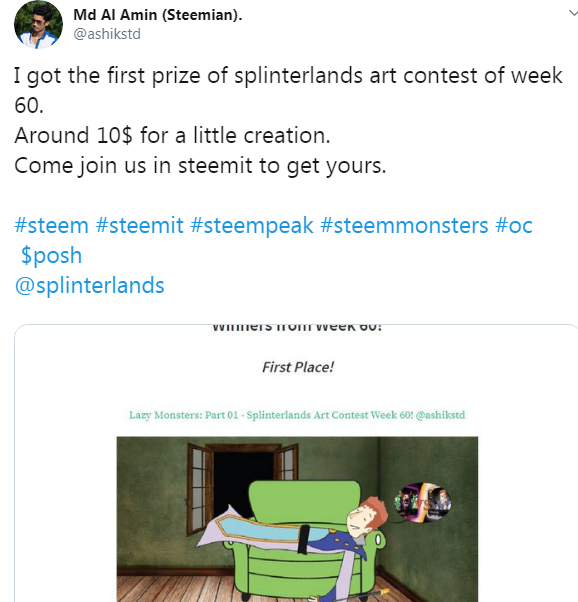This screenshot has height=602, width=578.
Task: Click the dream bubble beside the character
Action: [422, 502]
